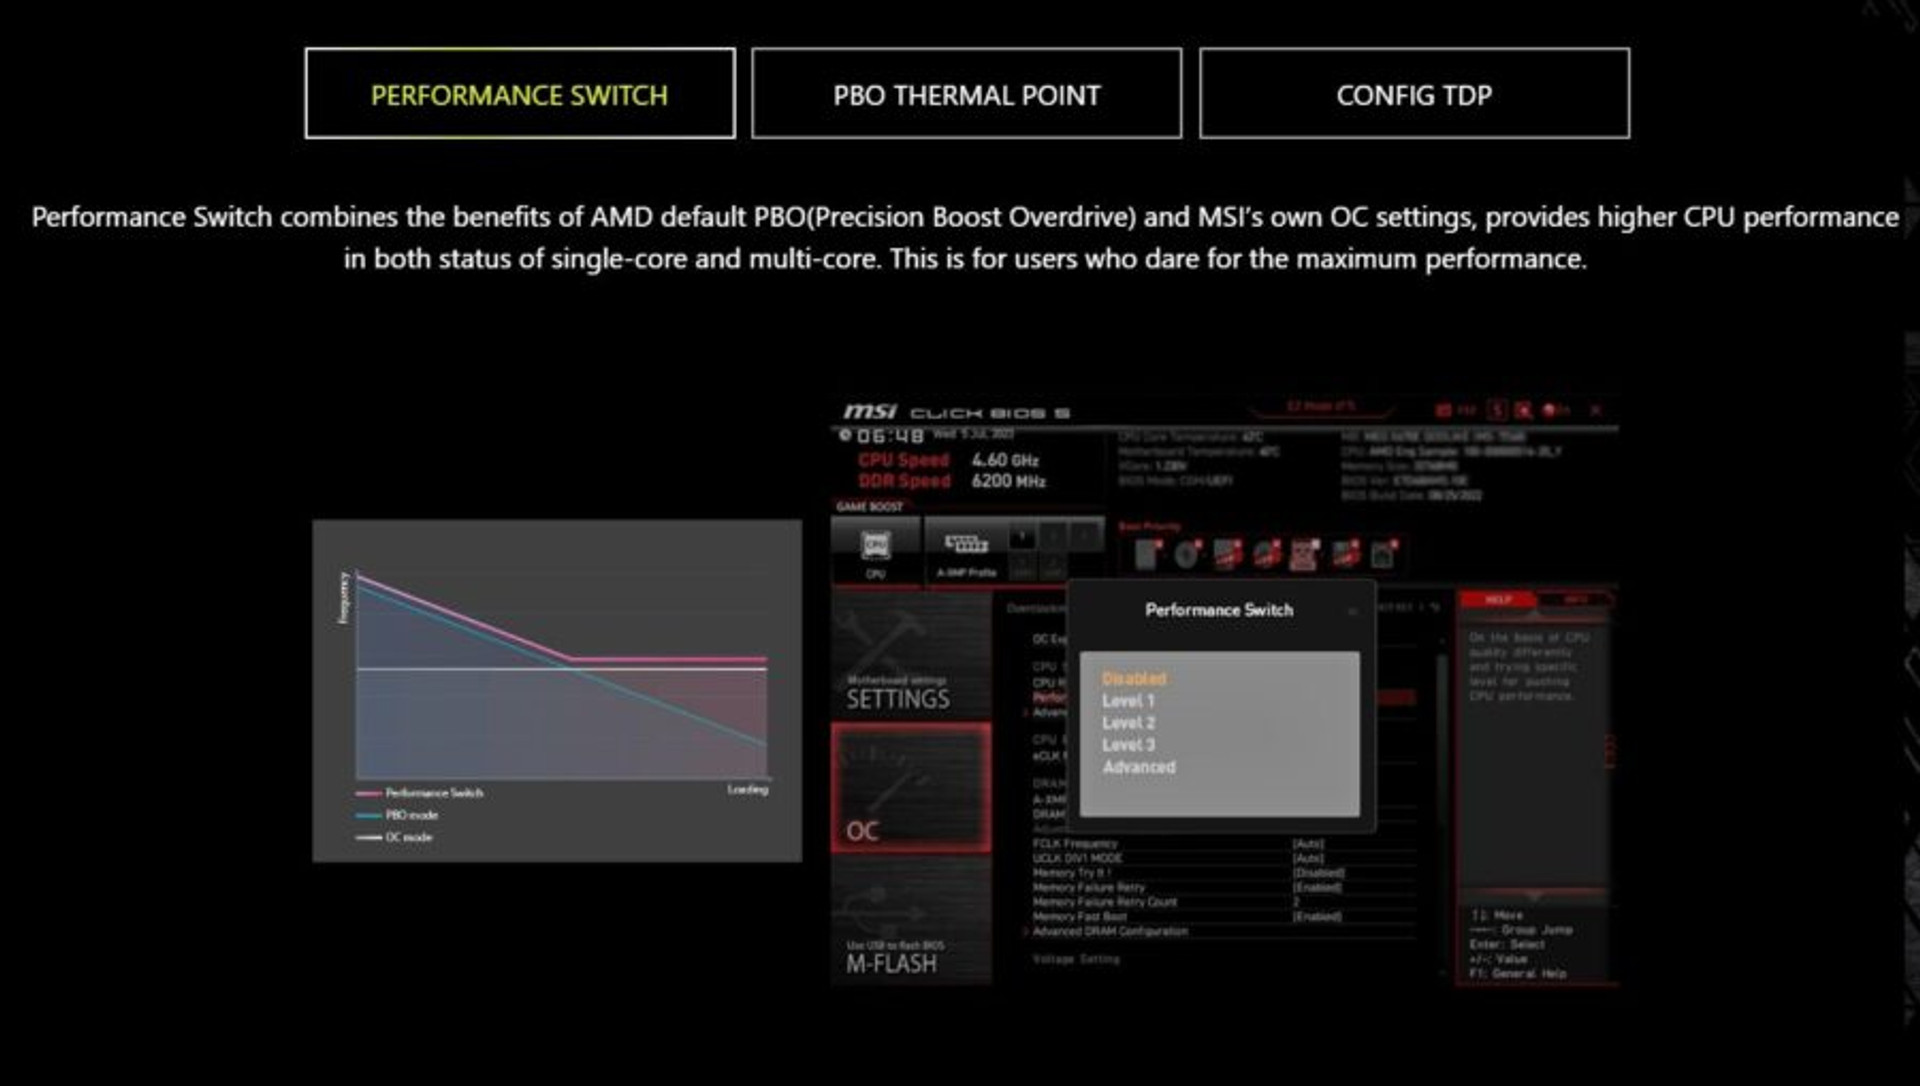Click the 06:48 BIOS clock

tap(890, 436)
